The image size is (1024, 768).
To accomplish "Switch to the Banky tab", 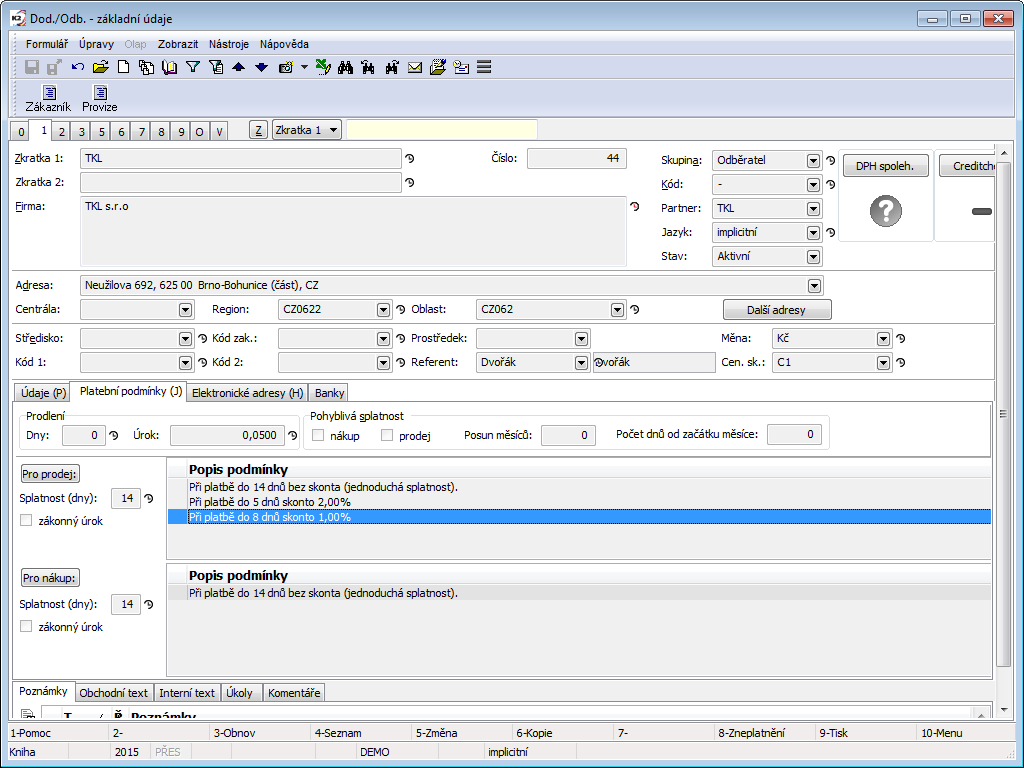I will (329, 393).
